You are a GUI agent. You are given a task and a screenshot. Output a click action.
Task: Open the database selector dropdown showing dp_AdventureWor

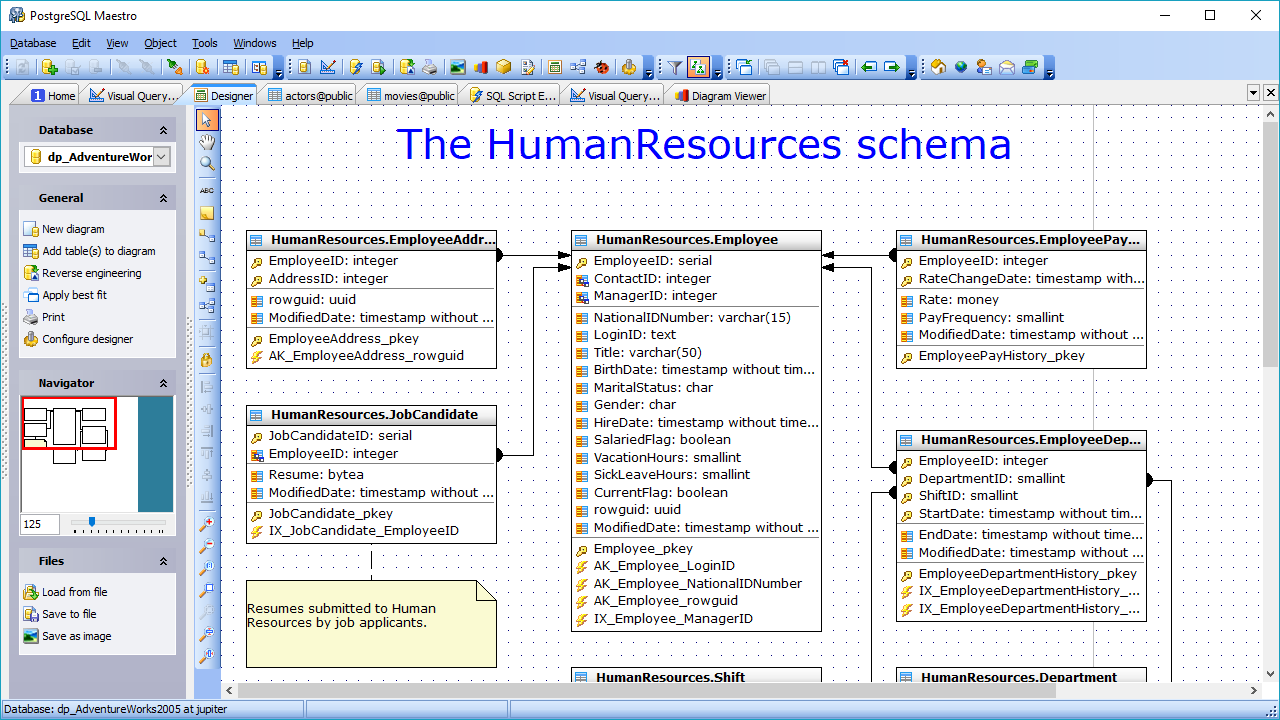(x=163, y=156)
